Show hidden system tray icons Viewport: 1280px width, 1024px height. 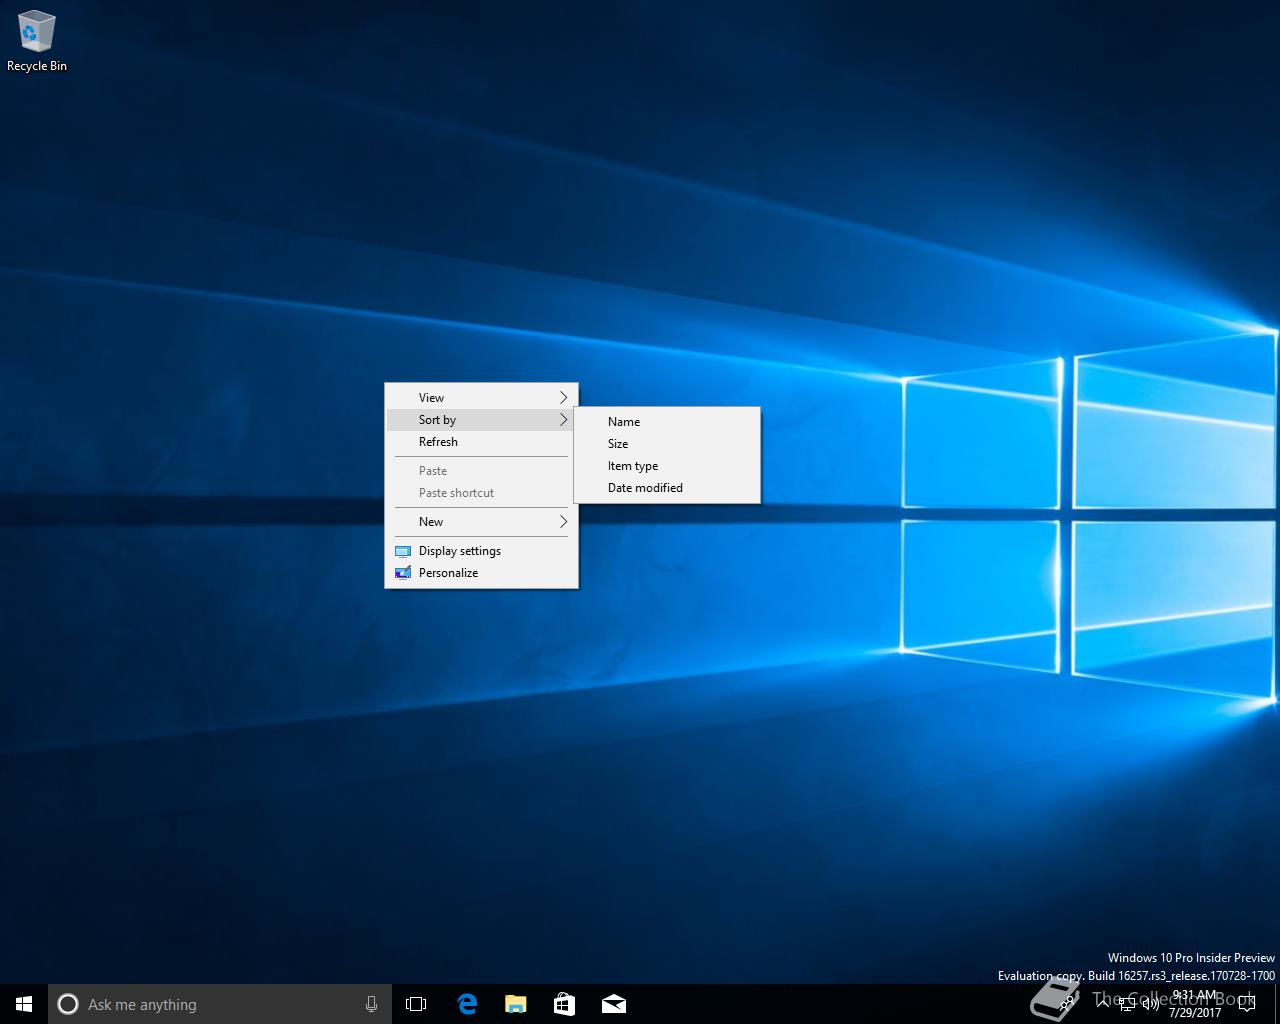click(1103, 1003)
